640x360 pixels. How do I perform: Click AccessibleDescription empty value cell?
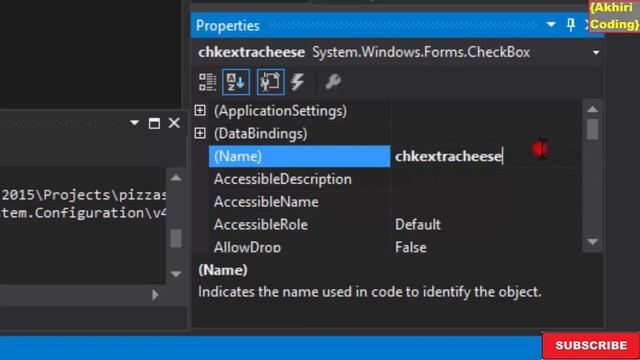point(486,179)
